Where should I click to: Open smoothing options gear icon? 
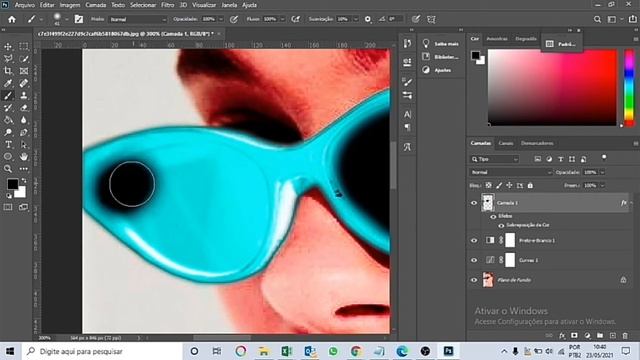(x=368, y=19)
